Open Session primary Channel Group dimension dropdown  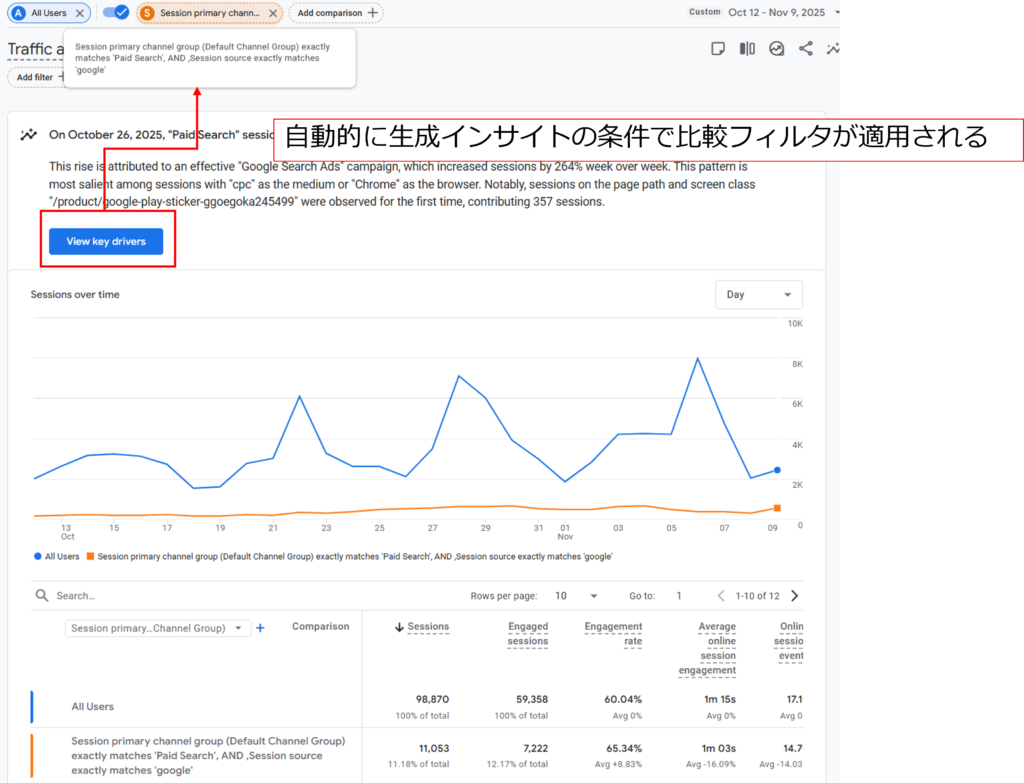pos(158,628)
